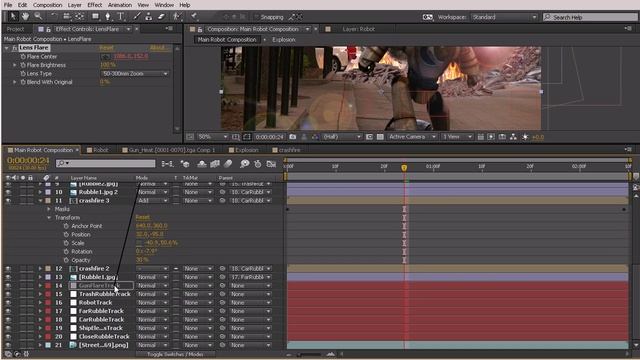Open the Effect menu

point(94,5)
